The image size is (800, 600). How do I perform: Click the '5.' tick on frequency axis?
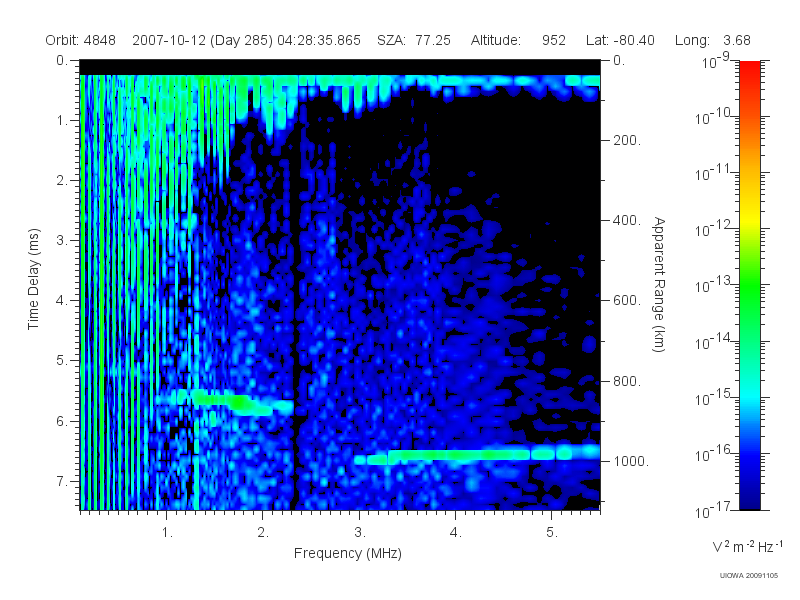(552, 533)
